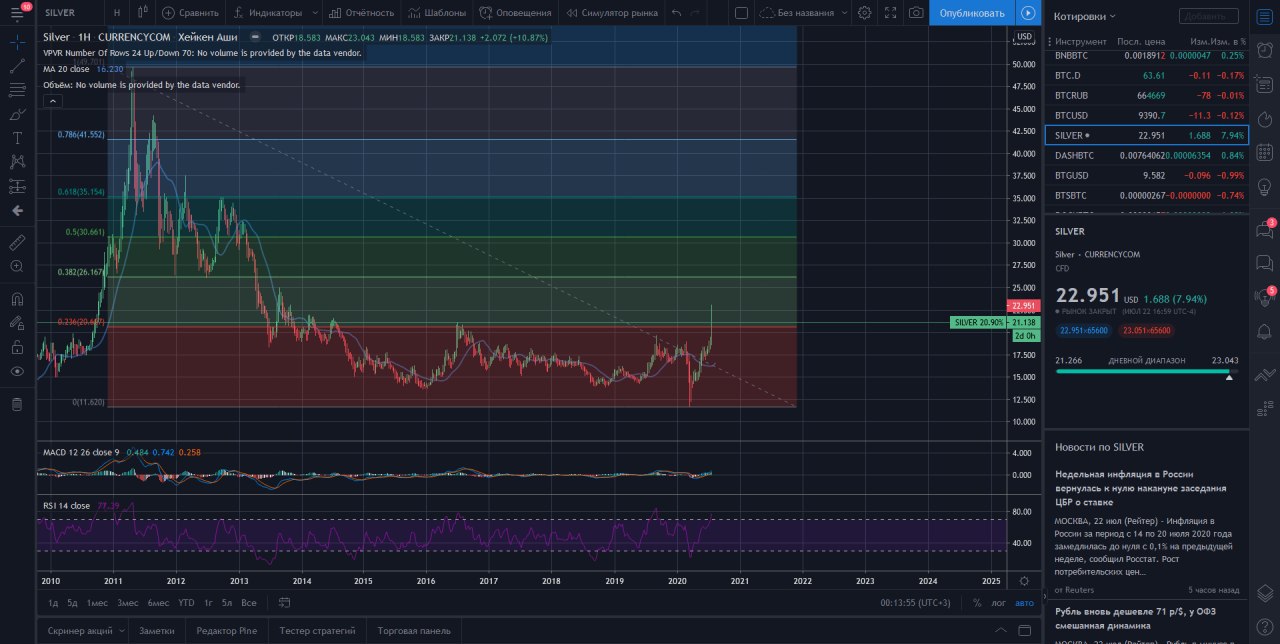Viewport: 1280px width, 644px height.
Task: Set time range to 5л
Action: pos(227,603)
